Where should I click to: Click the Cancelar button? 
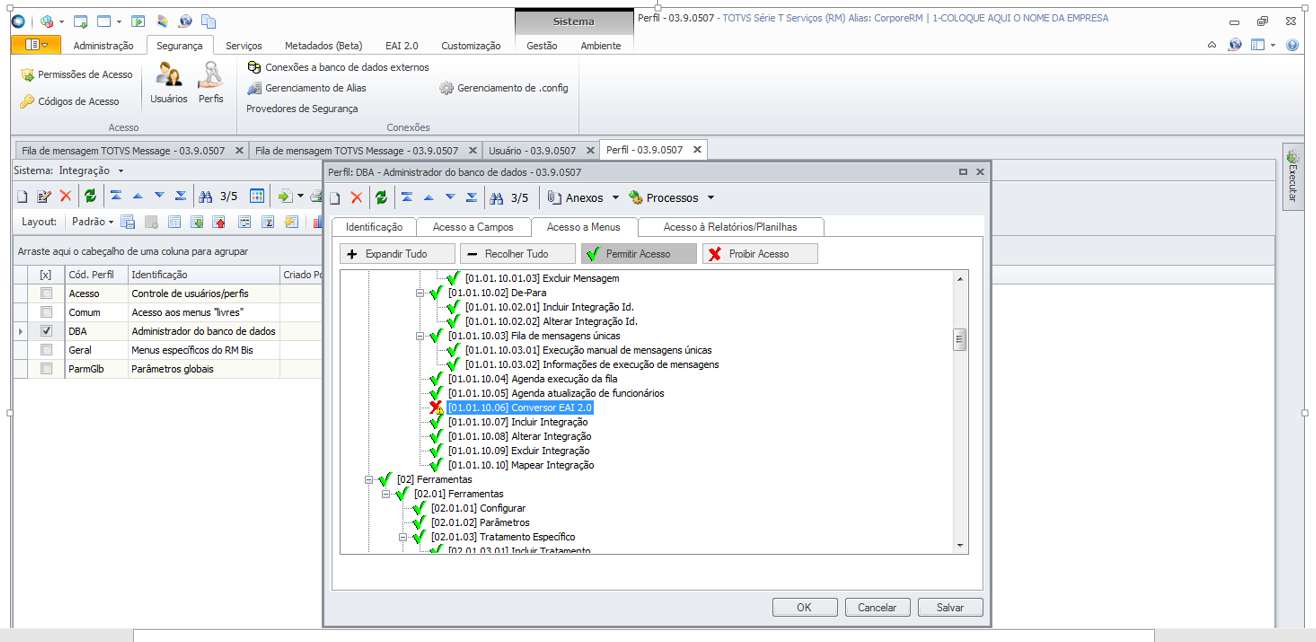tap(877, 607)
